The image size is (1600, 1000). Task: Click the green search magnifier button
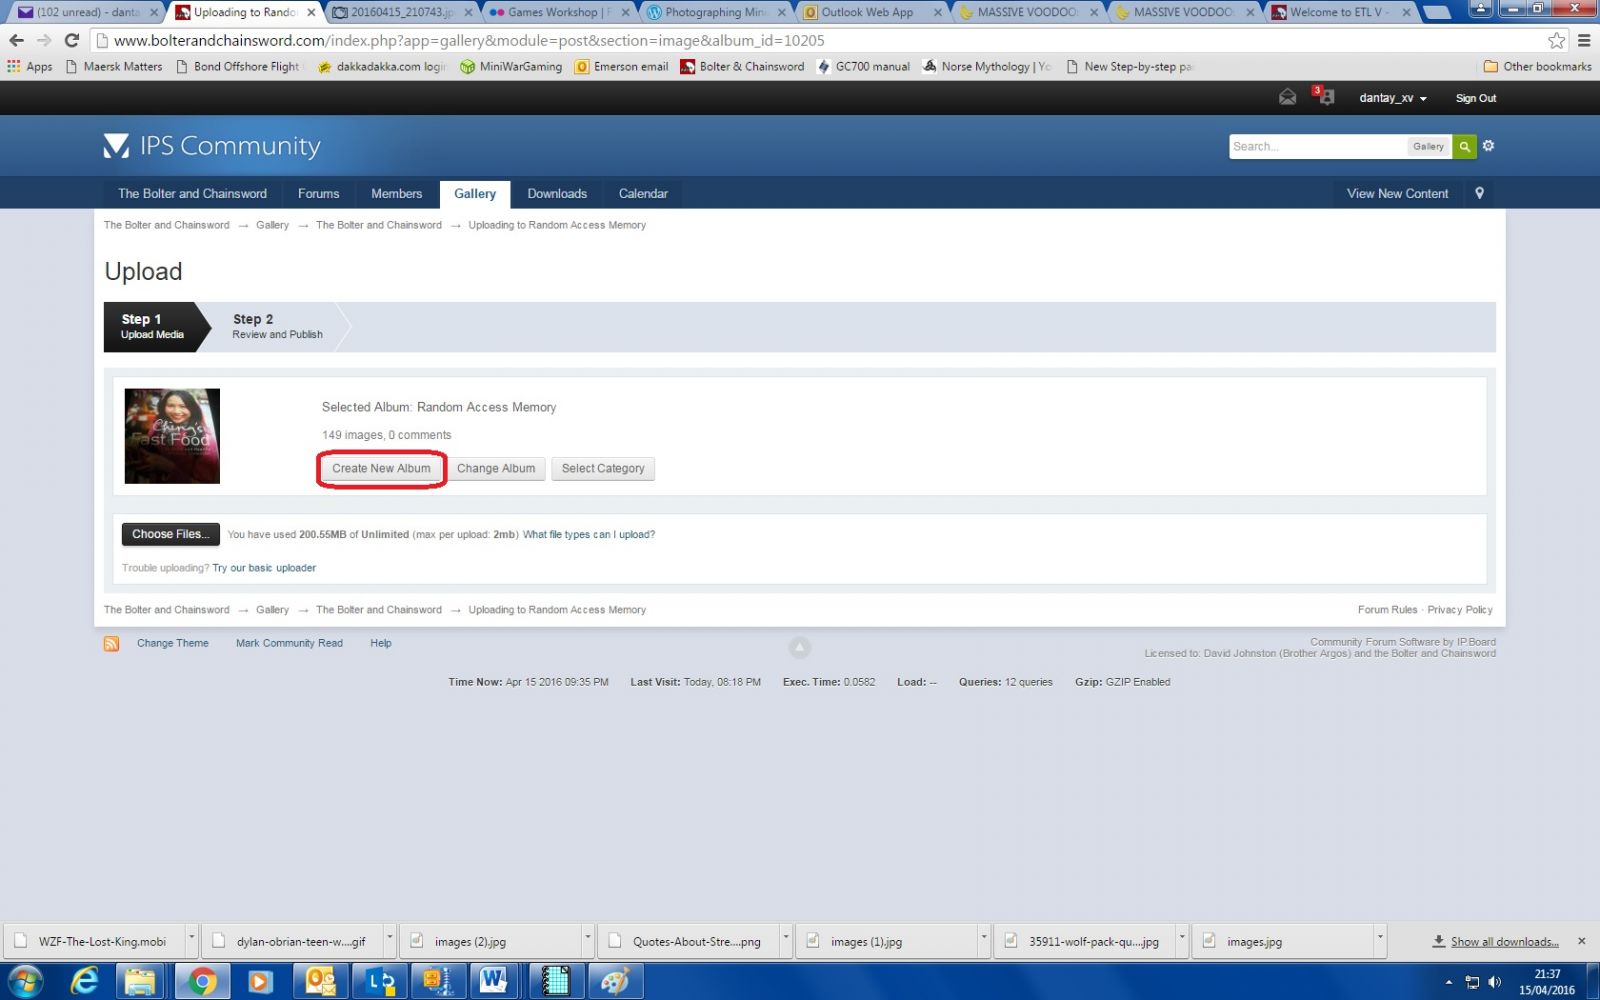(x=1464, y=146)
